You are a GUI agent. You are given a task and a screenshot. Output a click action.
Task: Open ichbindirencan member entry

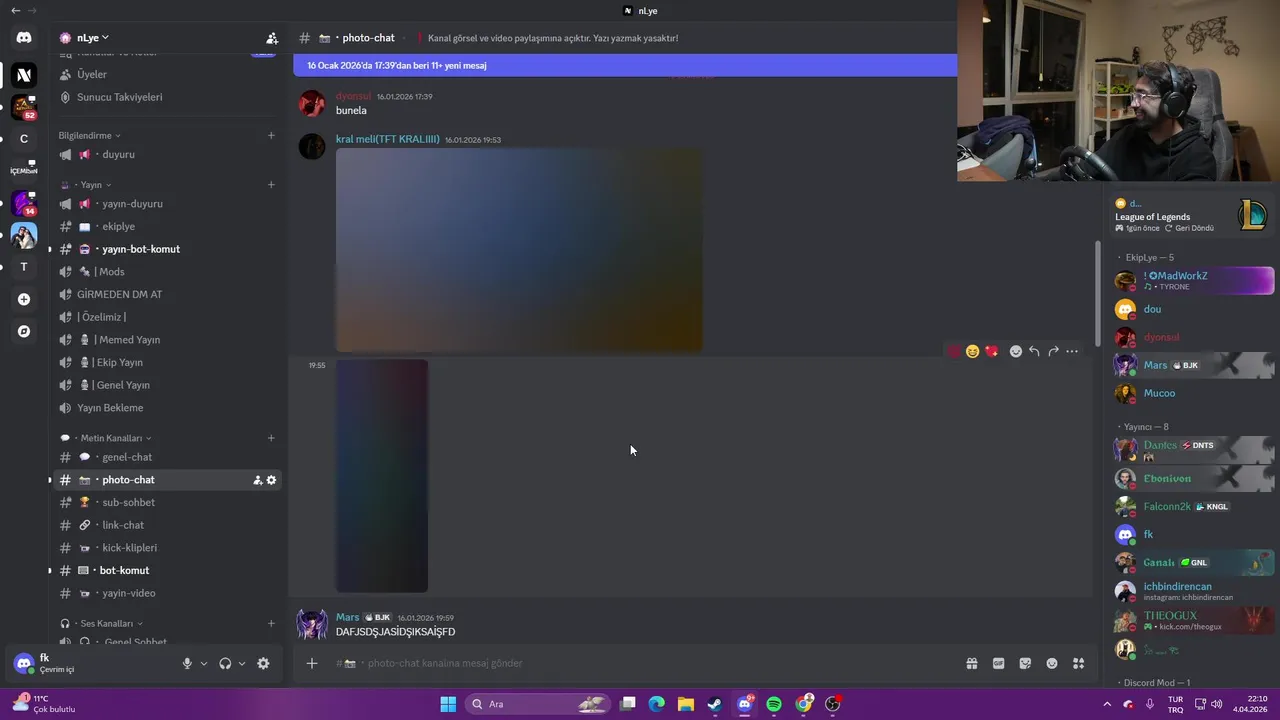1194,591
